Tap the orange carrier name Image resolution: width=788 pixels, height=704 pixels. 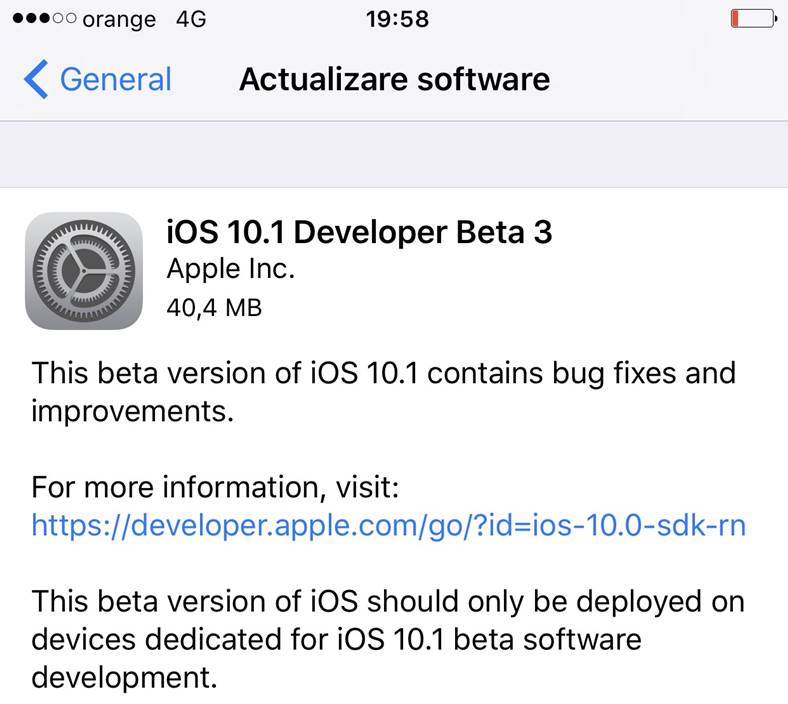click(118, 19)
